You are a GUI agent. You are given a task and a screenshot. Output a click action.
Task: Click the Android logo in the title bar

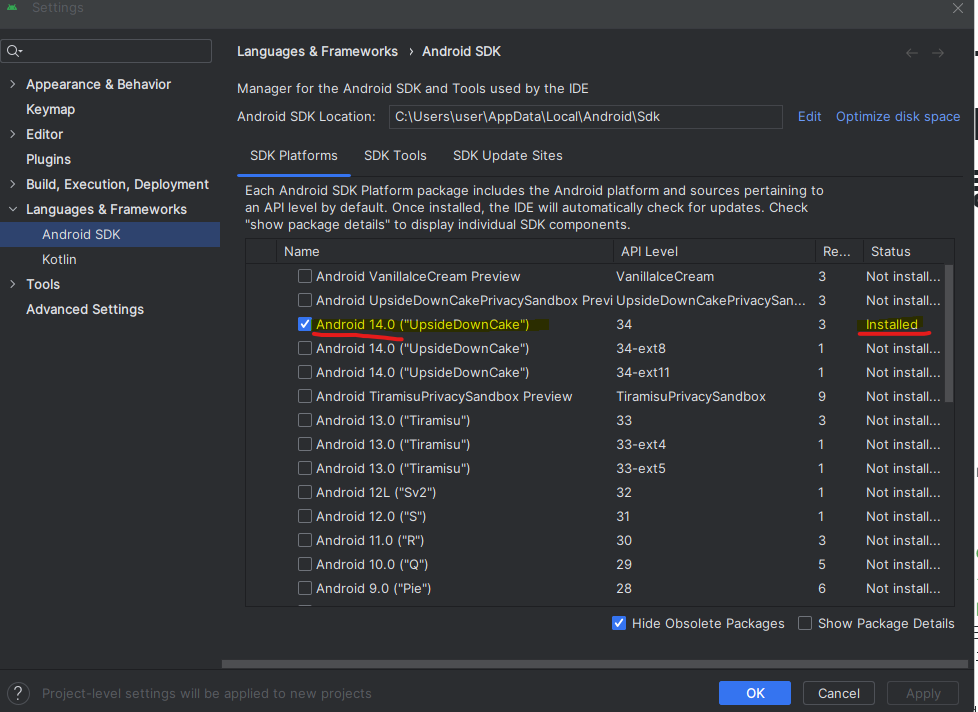12,8
